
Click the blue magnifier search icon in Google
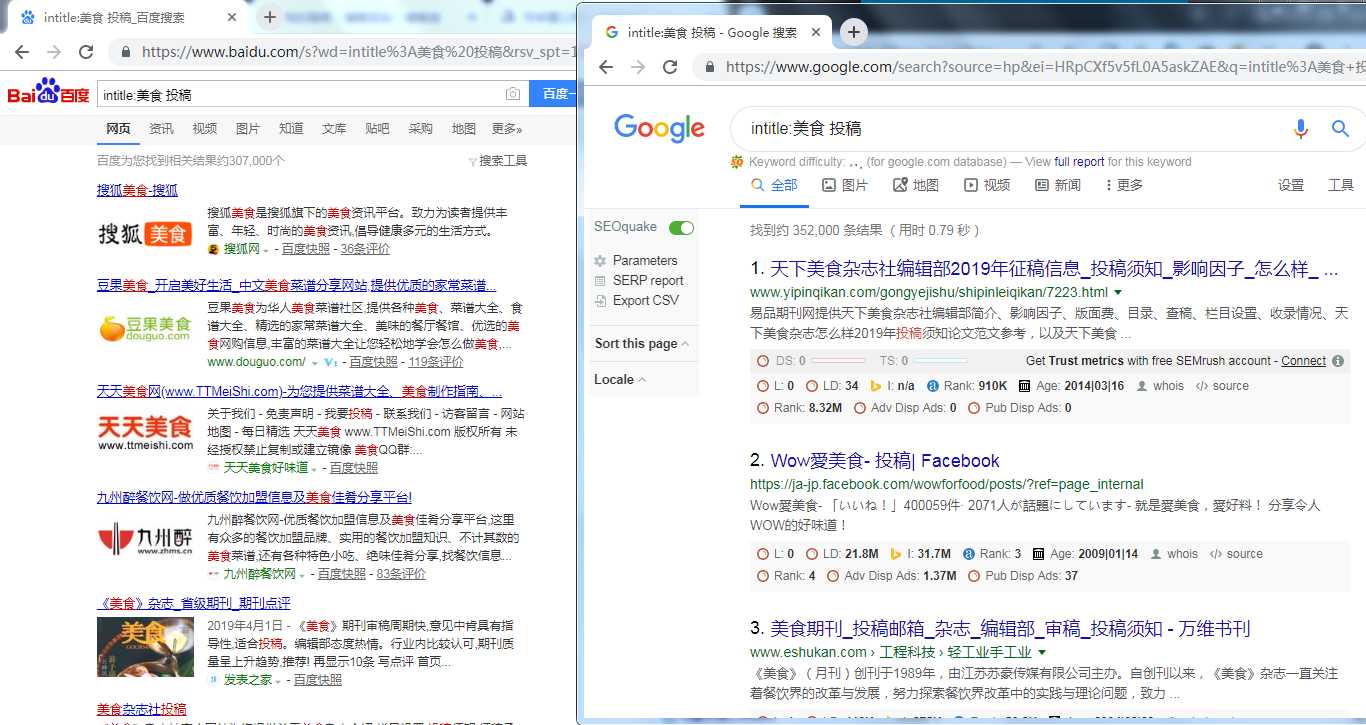tap(1341, 128)
